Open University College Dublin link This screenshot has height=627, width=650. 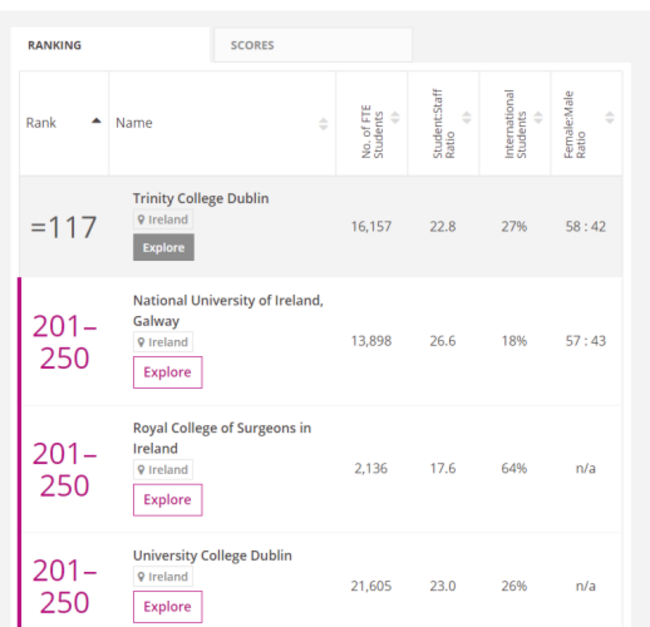coord(212,556)
